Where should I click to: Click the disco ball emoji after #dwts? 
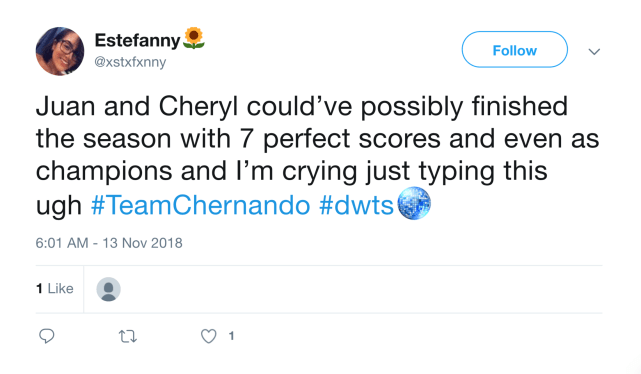[414, 203]
